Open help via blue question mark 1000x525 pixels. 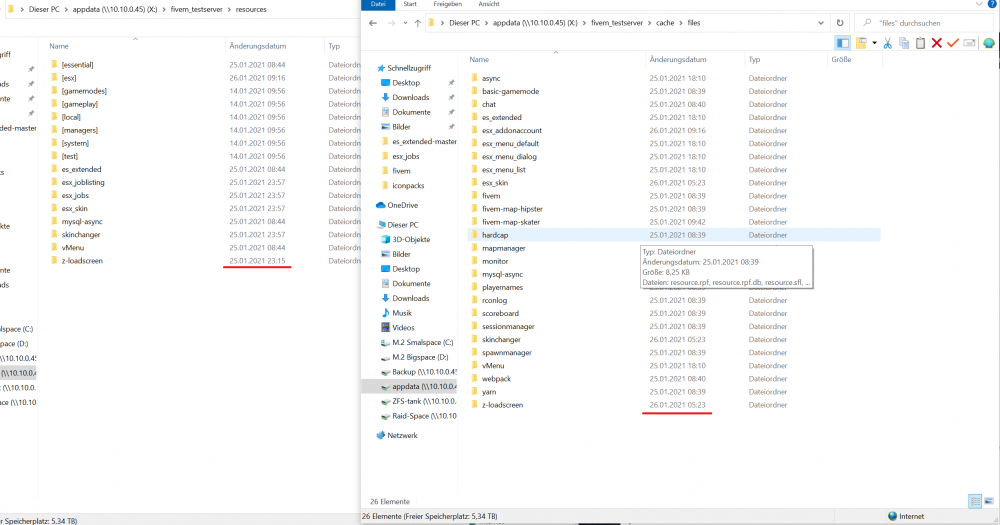pyautogui.click(x=994, y=4)
